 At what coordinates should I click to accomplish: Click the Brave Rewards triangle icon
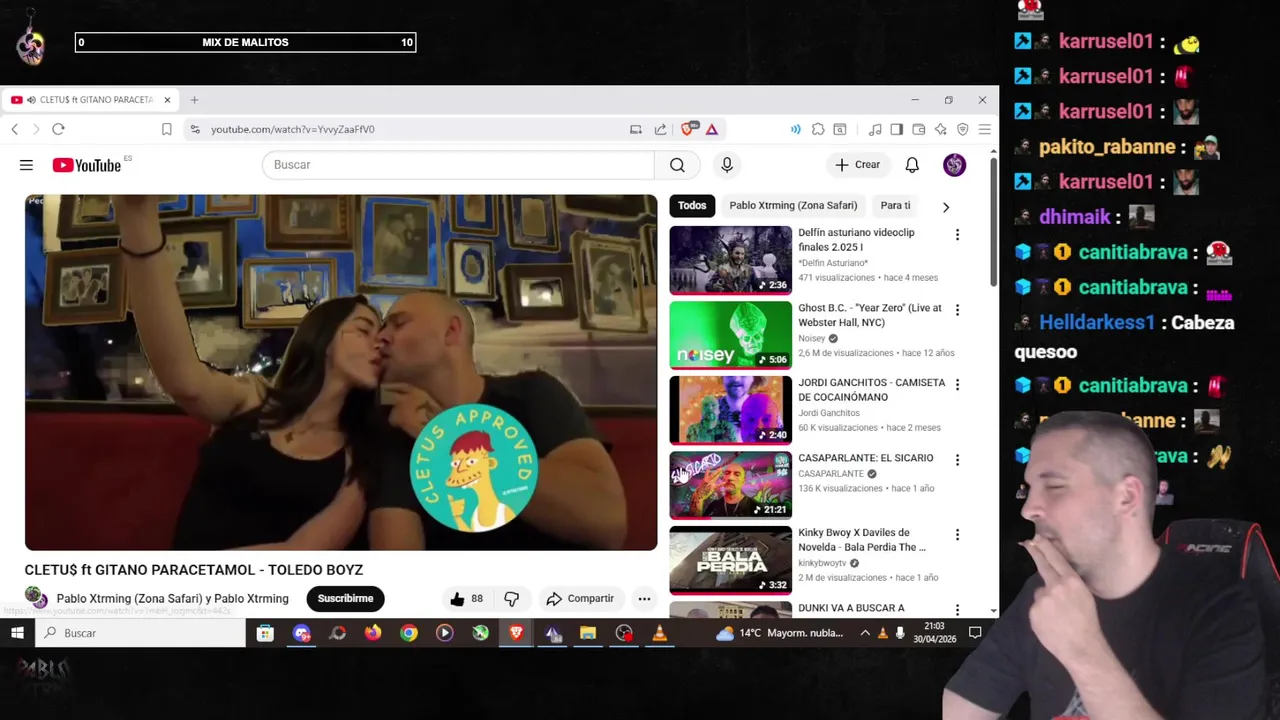pyautogui.click(x=712, y=129)
